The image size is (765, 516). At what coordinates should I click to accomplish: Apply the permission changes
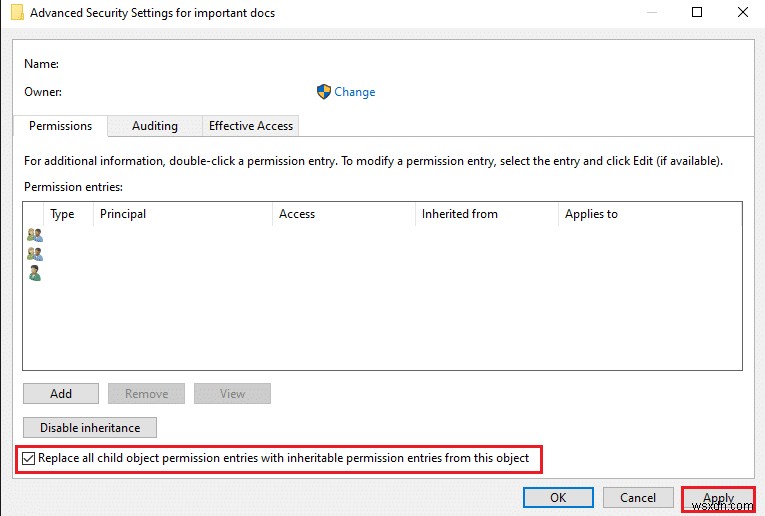[718, 498]
